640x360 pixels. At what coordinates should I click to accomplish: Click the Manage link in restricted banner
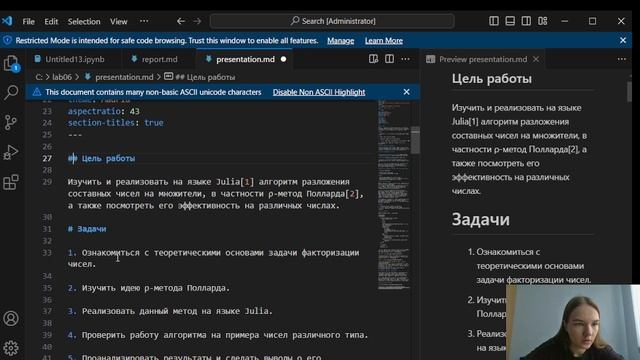(340, 41)
